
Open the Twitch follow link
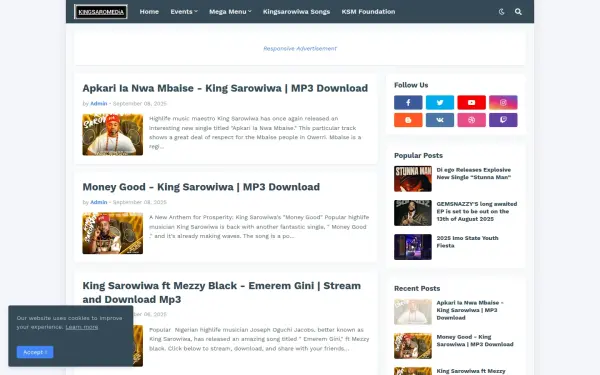point(503,120)
